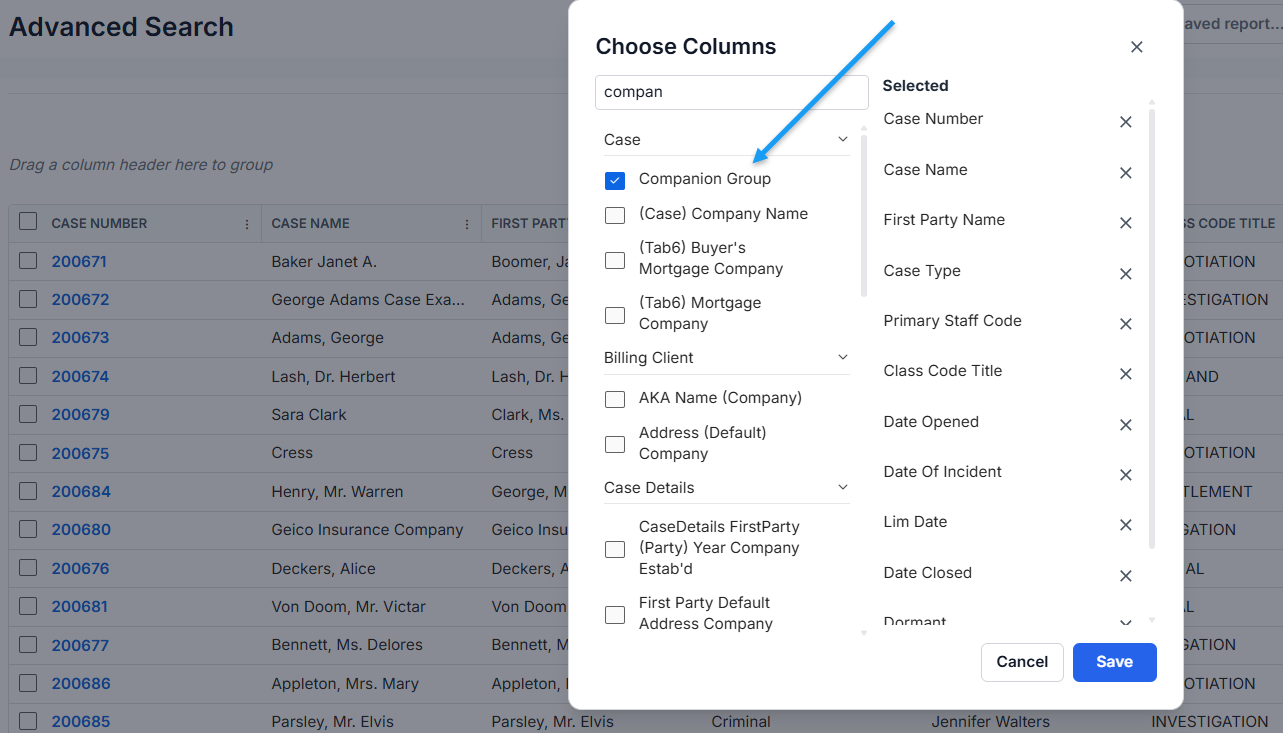This screenshot has height=733, width=1283.
Task: Remove Case Name from Selected list
Action: click(x=1125, y=173)
